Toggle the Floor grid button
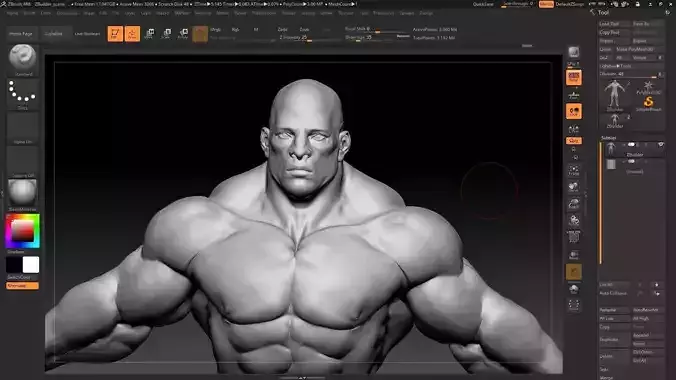 click(x=574, y=95)
